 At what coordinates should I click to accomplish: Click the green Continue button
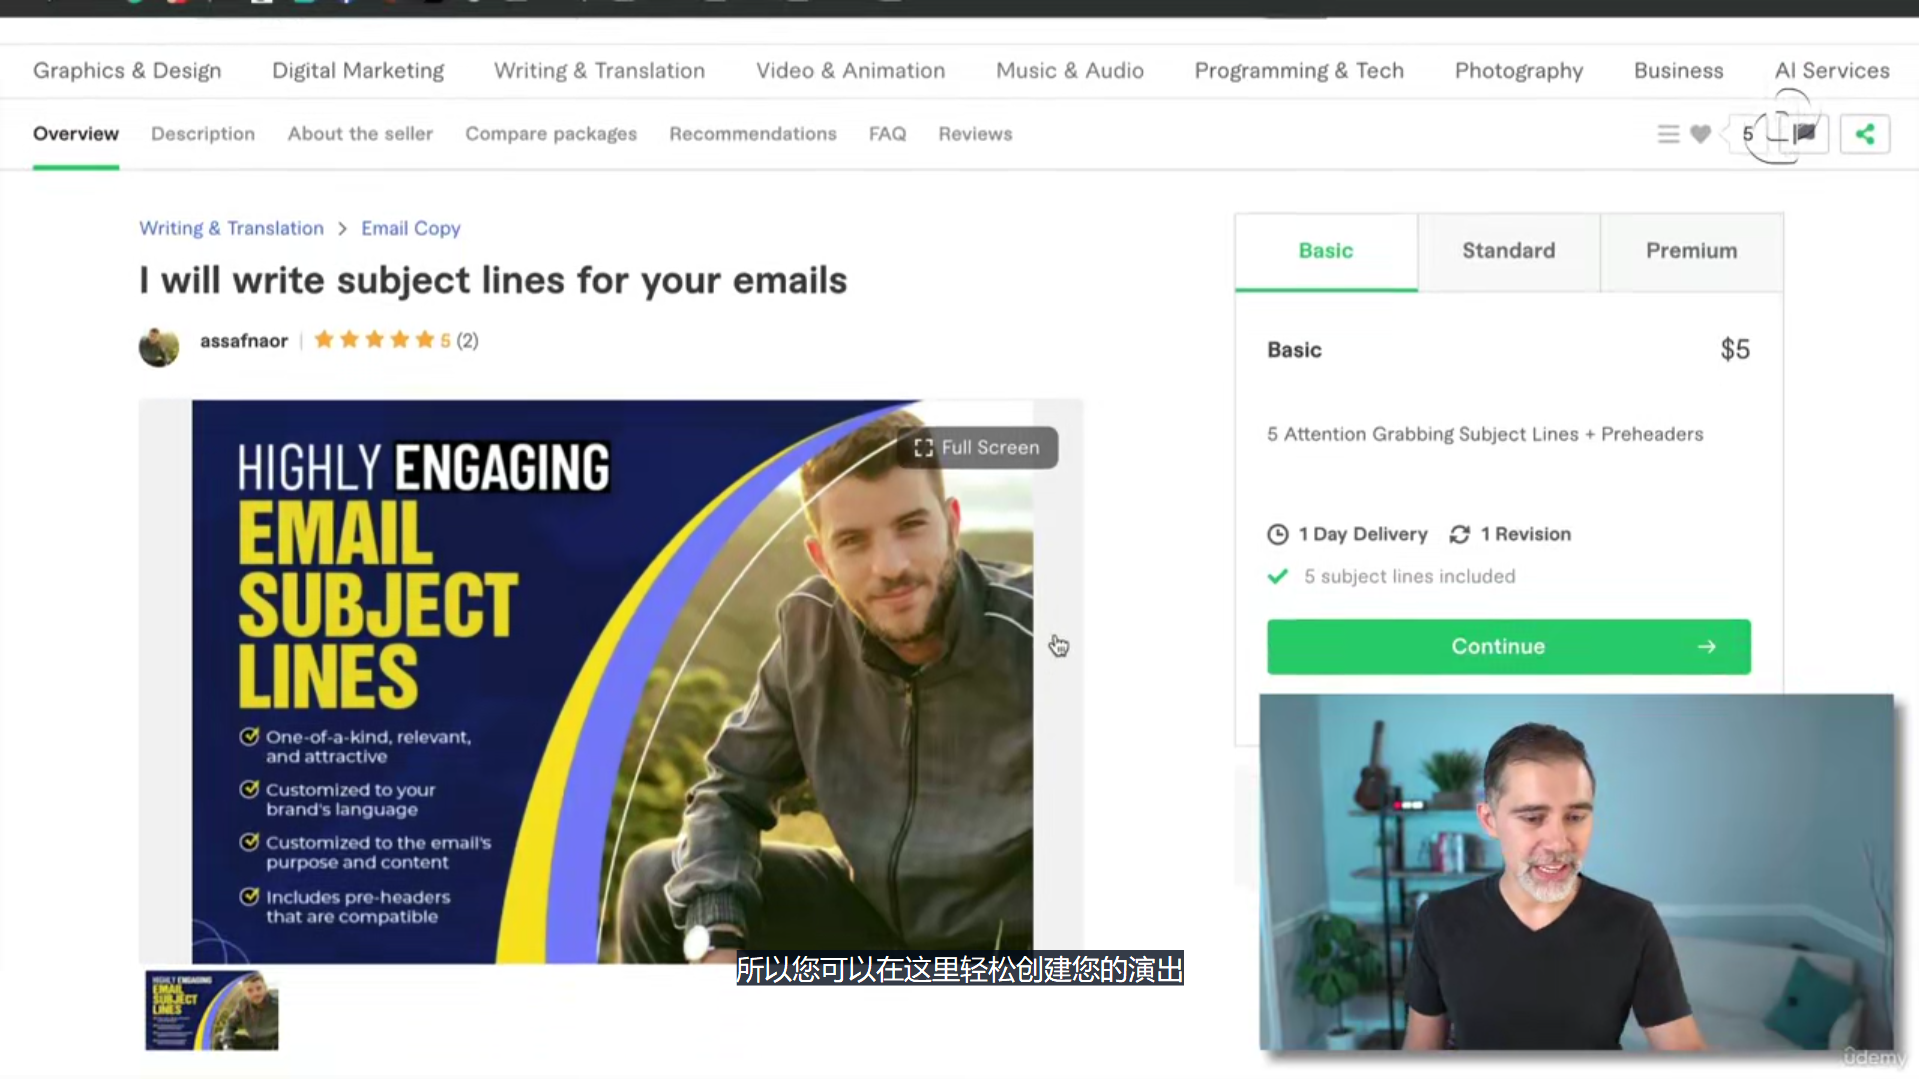(x=1508, y=647)
